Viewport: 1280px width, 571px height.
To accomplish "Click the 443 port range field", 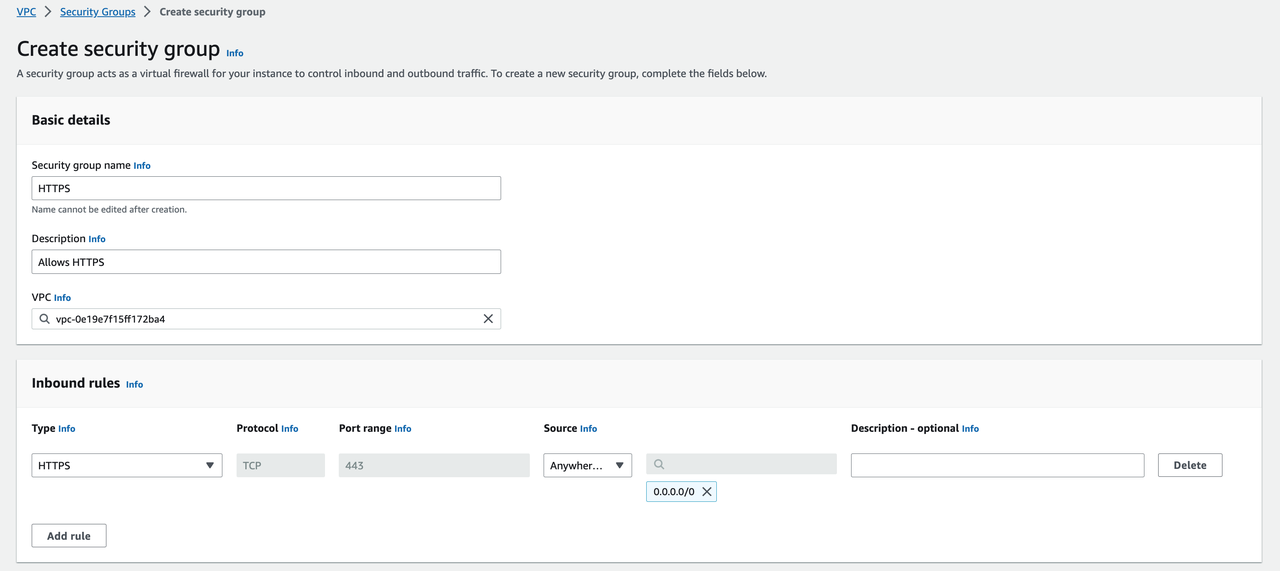I will click(434, 465).
